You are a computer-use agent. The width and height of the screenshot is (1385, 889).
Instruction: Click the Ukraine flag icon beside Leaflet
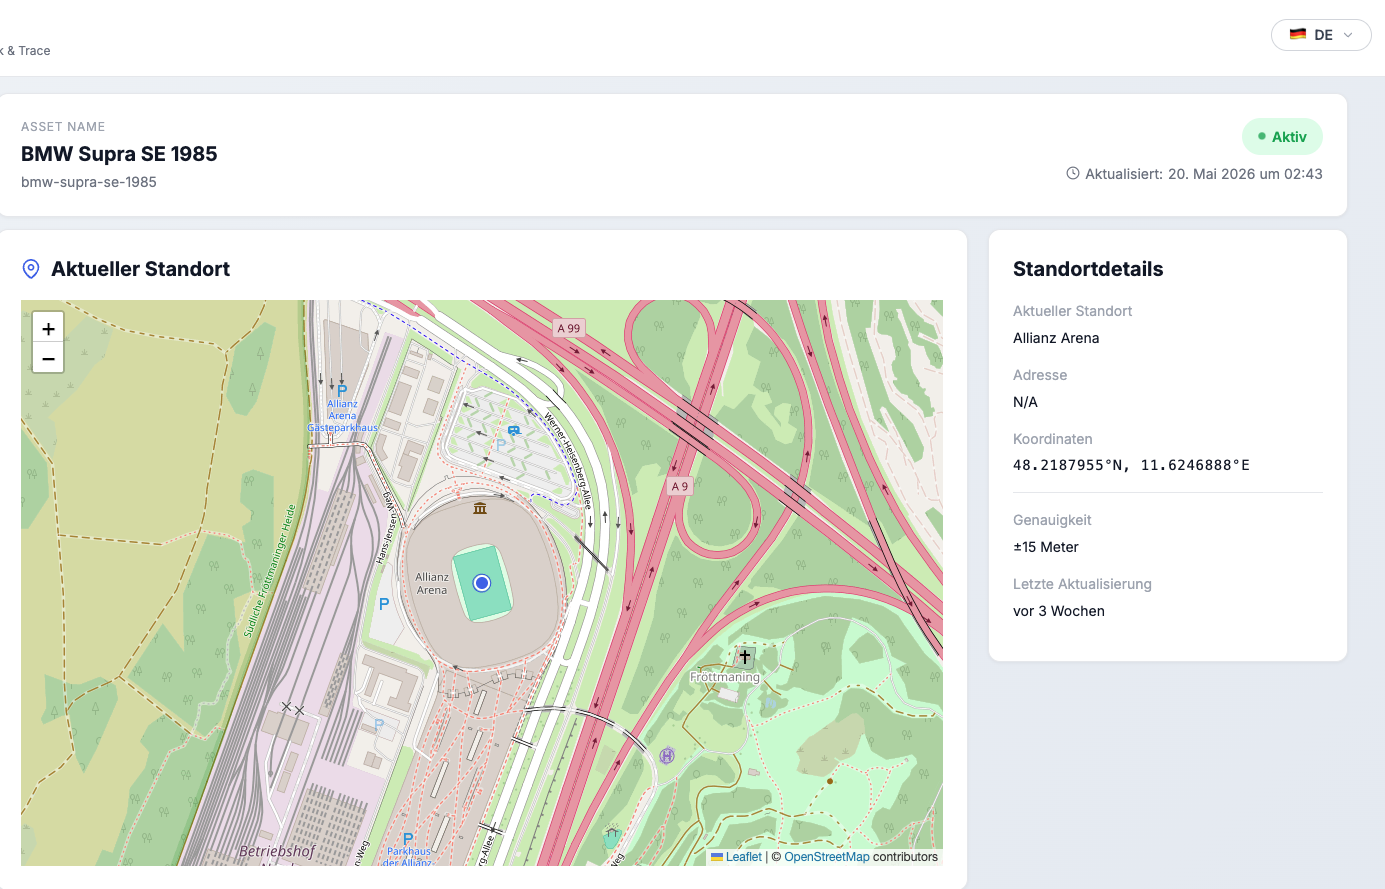pyautogui.click(x=717, y=857)
